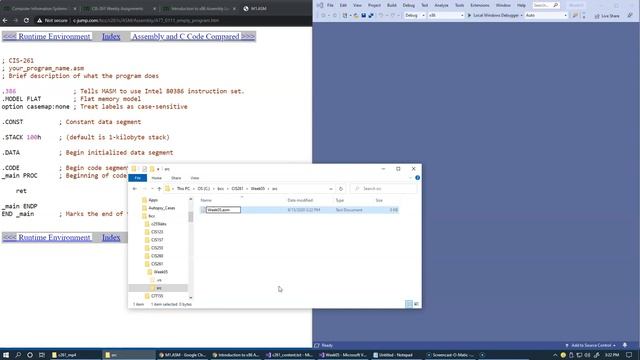Follow the Runtime Environment link at page top
Screen dimensions: 640x360
pyautogui.click(x=54, y=36)
